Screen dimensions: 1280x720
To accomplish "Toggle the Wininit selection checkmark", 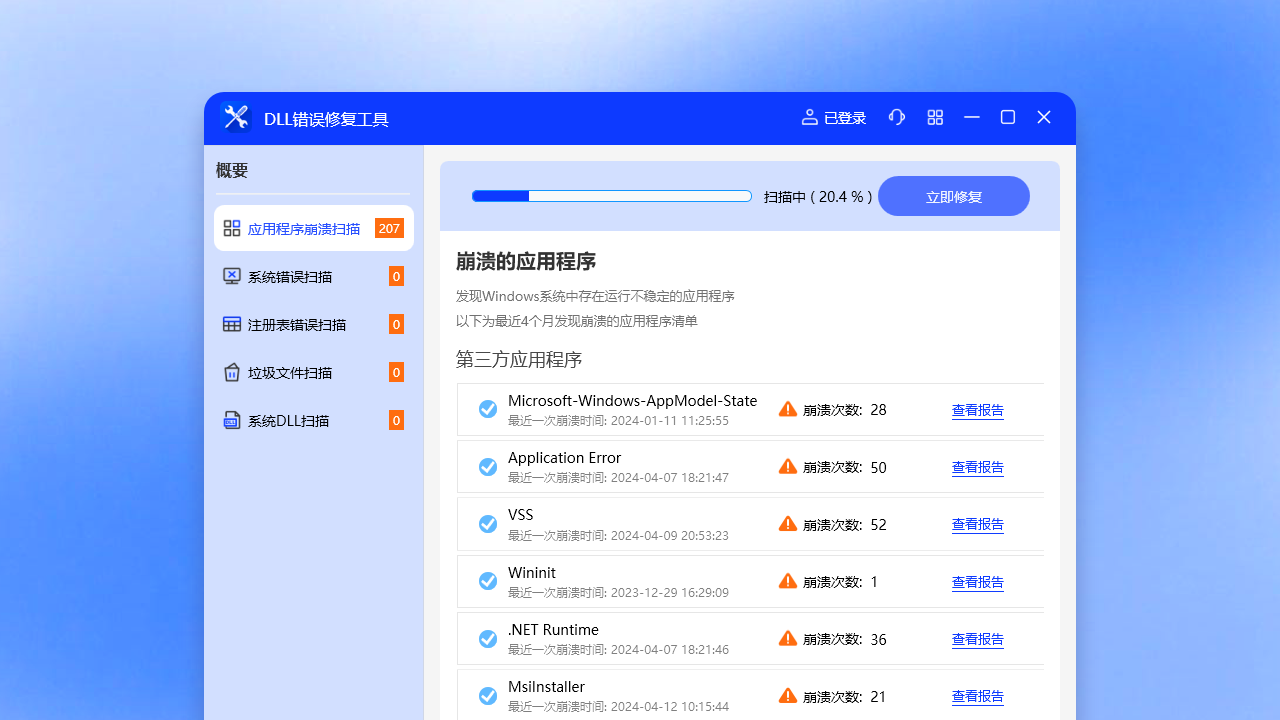I will pos(488,580).
